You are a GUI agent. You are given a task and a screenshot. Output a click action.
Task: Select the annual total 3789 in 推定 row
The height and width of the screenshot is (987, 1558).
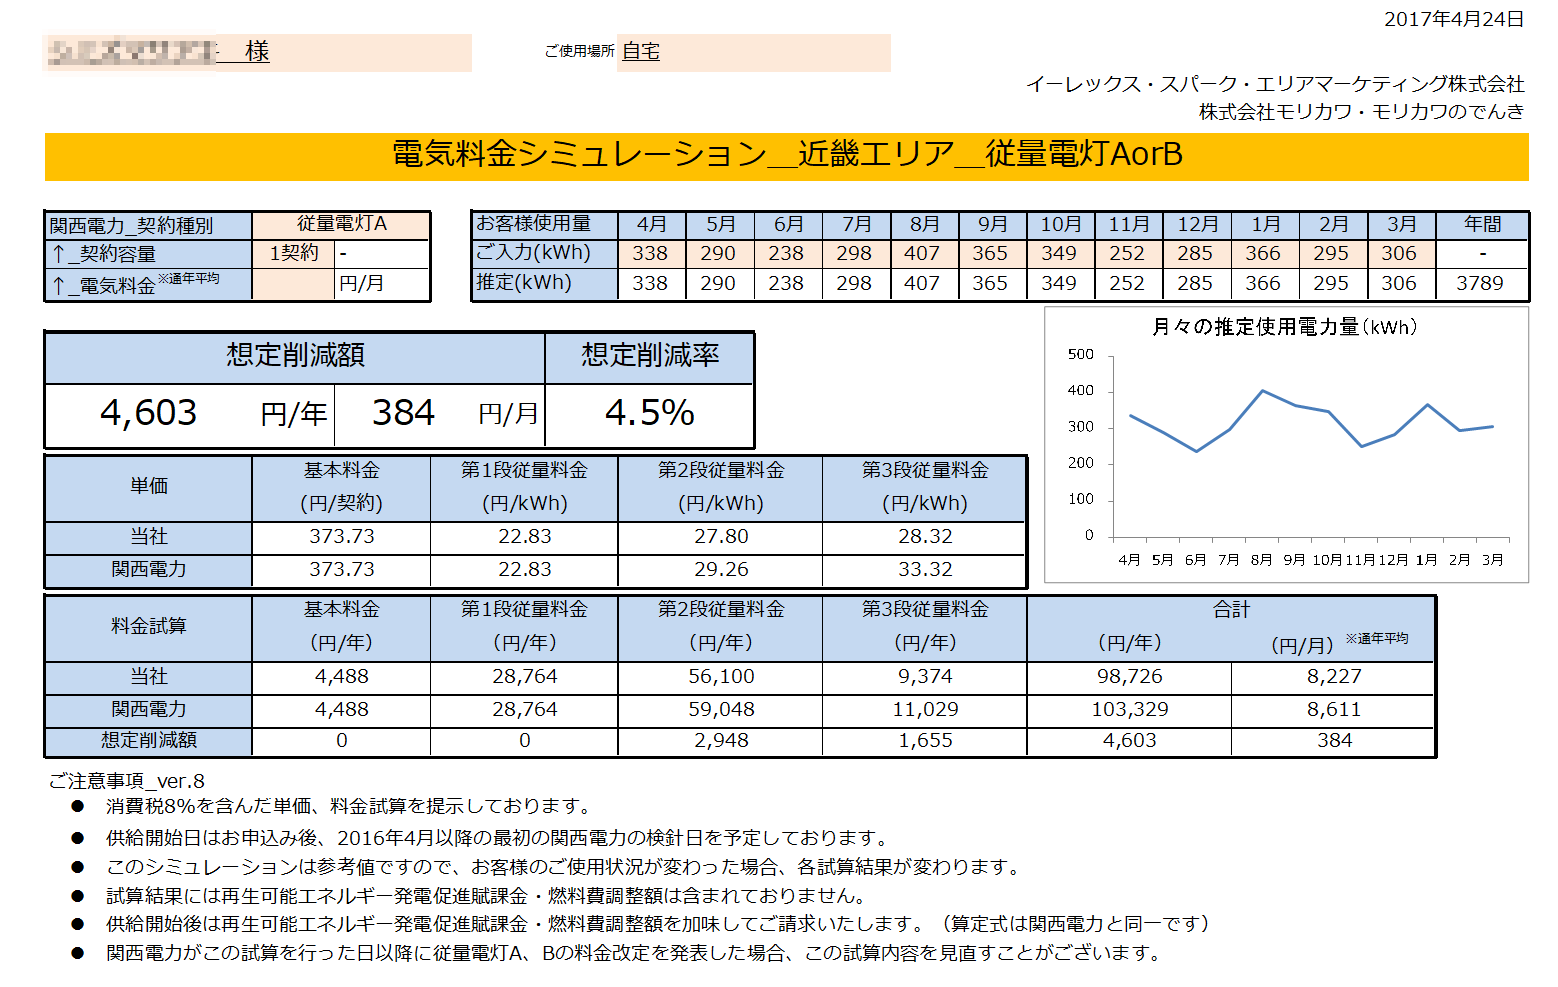[x=1481, y=284]
